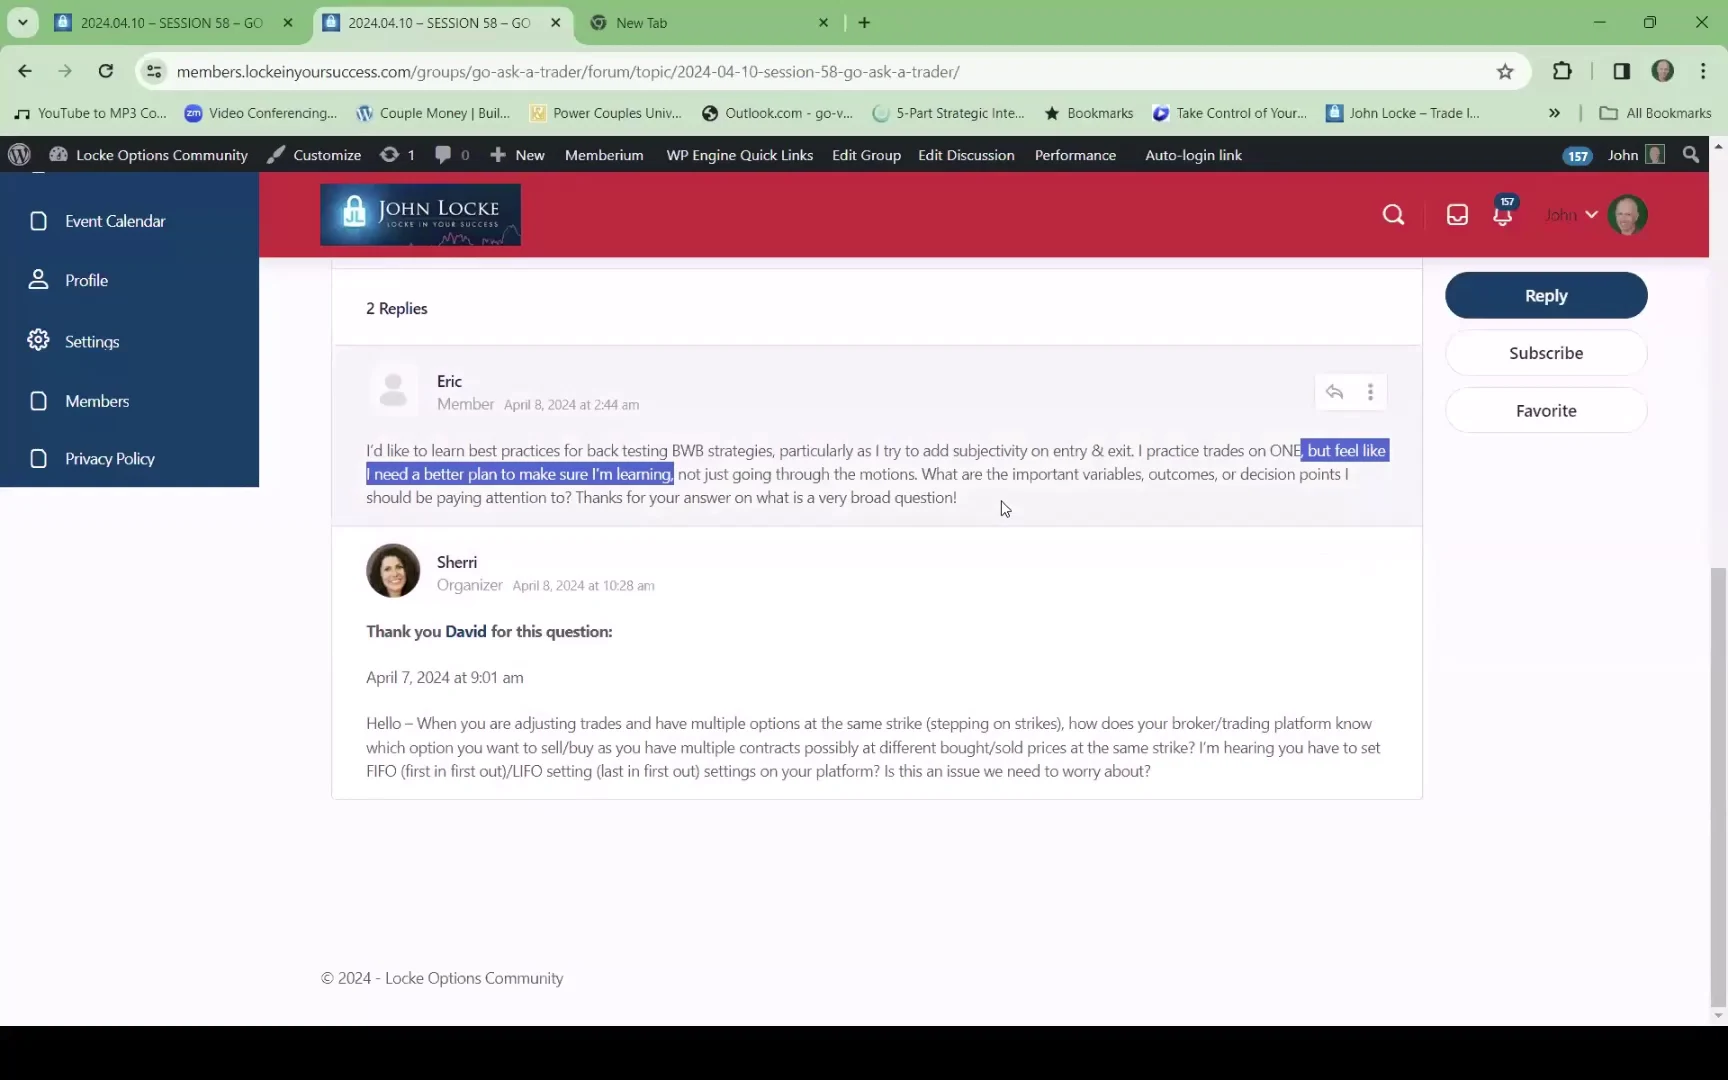This screenshot has height=1080, width=1728.
Task: Click the Auto-login link item
Action: [1193, 155]
